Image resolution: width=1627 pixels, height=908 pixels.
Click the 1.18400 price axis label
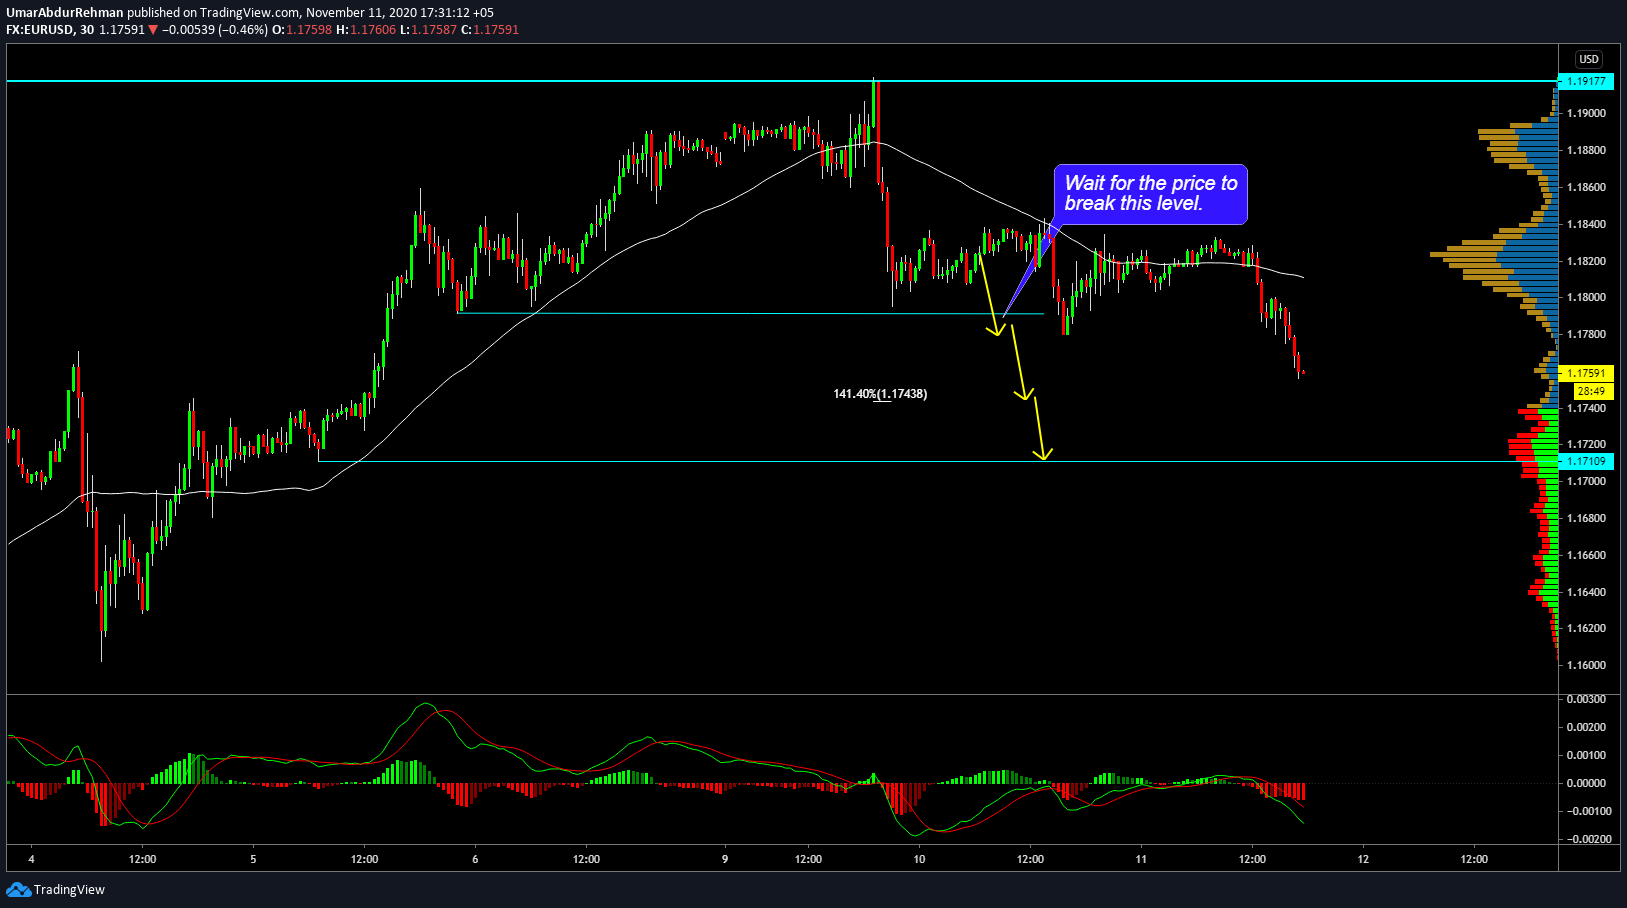(1586, 224)
